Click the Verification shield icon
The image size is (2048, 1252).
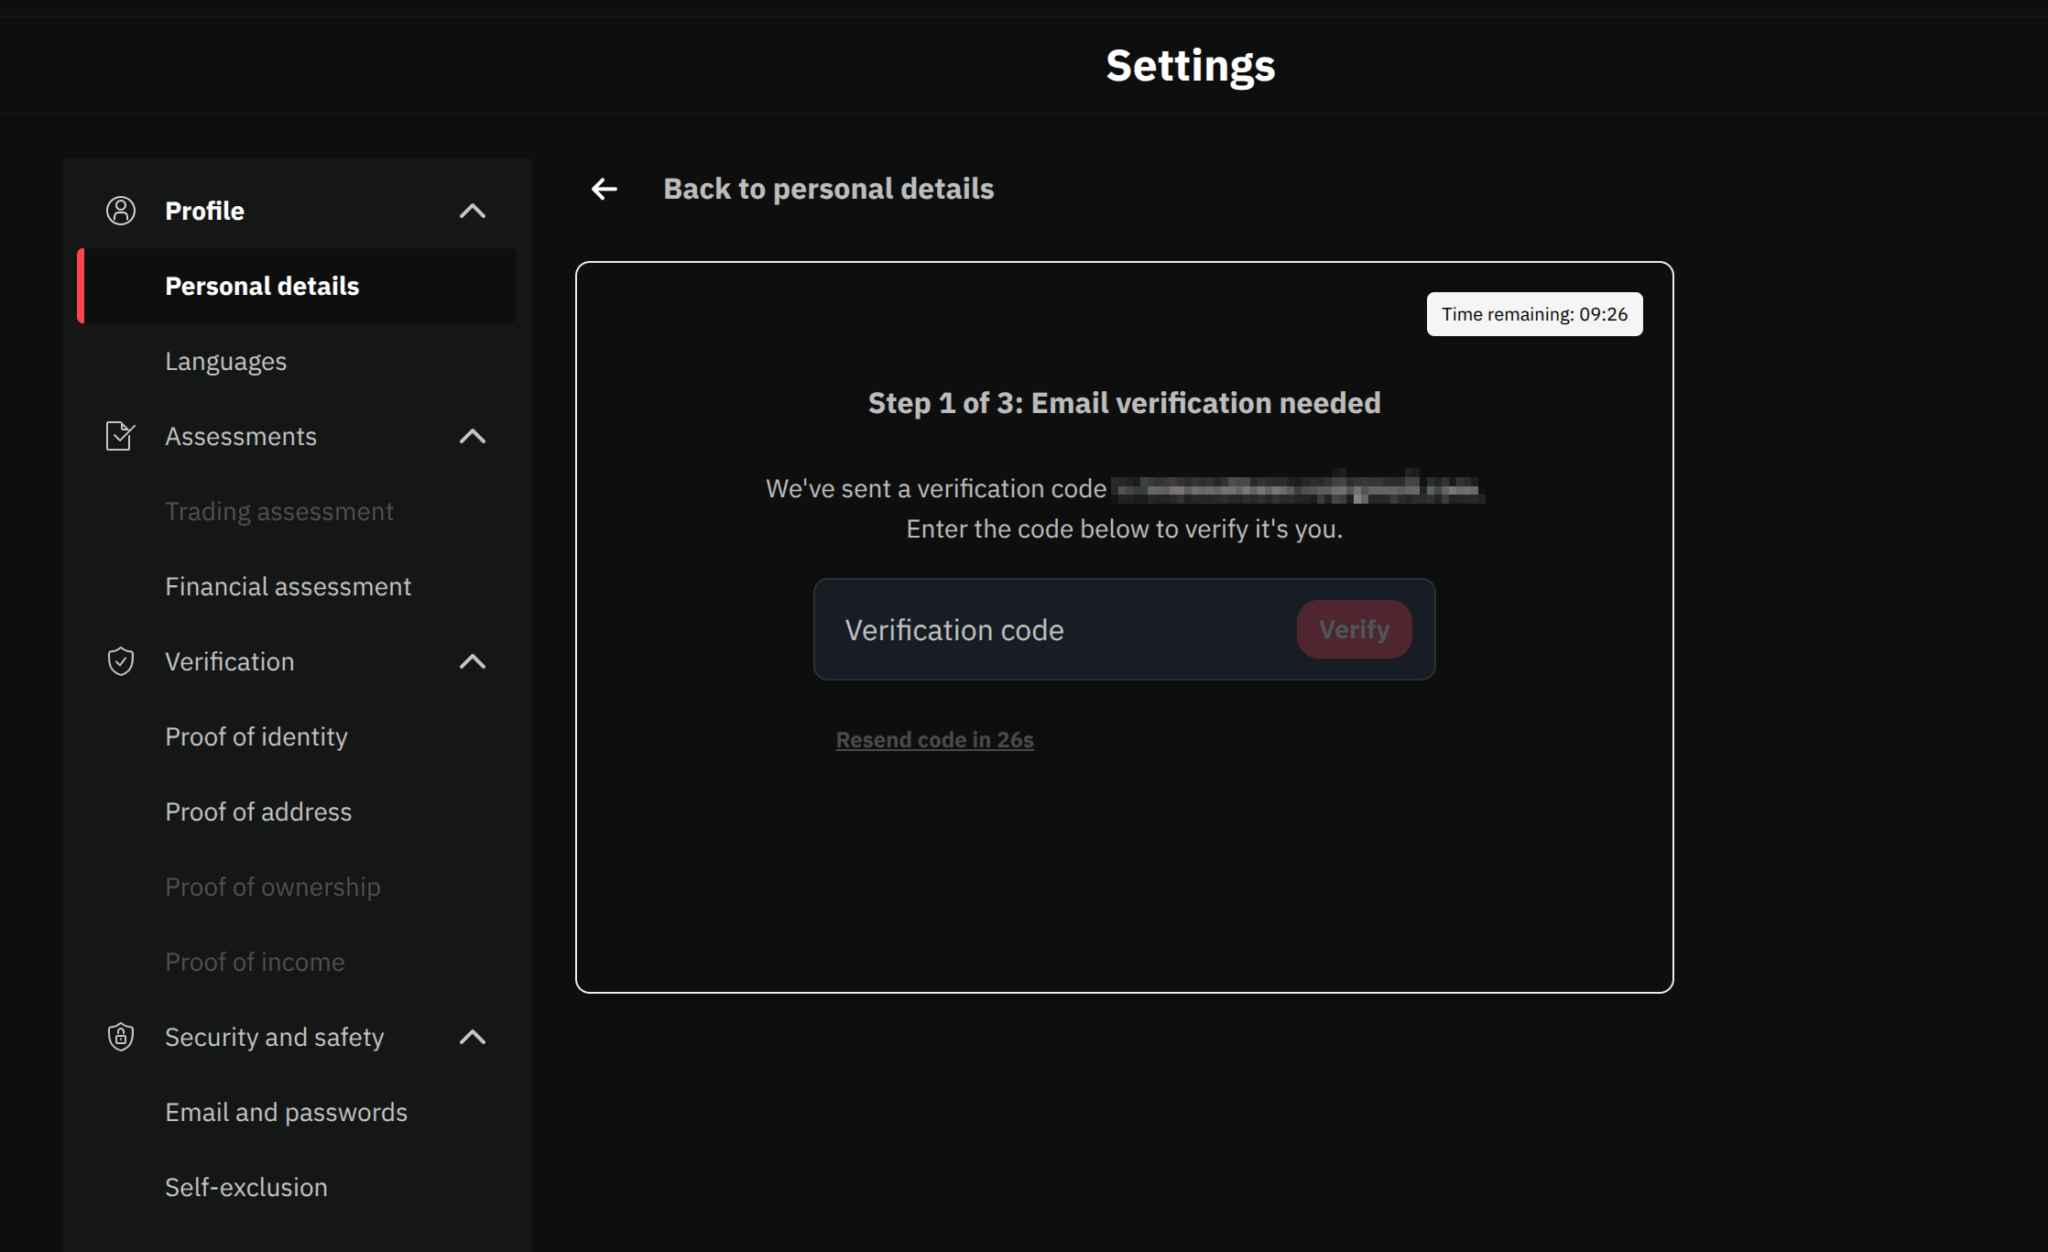click(121, 661)
